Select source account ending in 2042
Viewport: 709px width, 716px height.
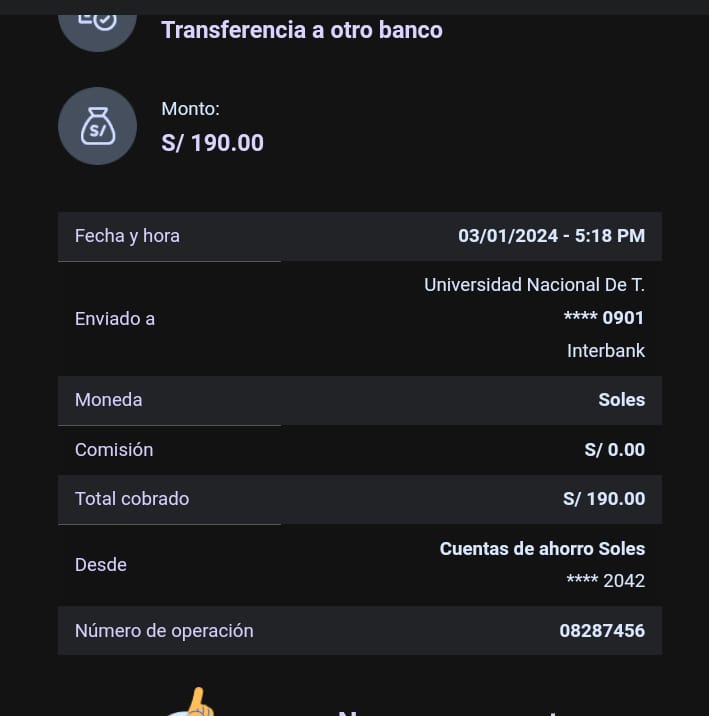pos(605,581)
